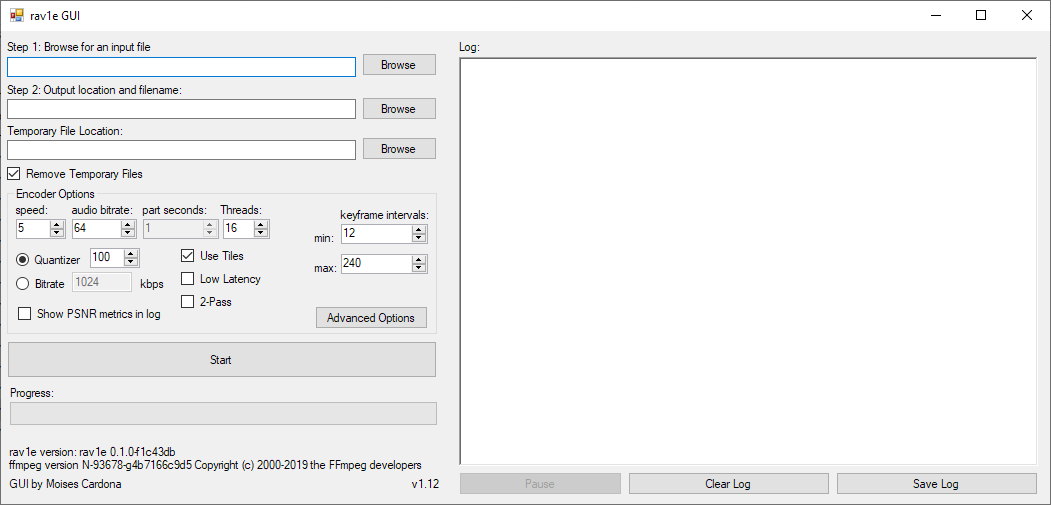Browse for the temporary file location
The height and width of the screenshot is (505, 1051).
click(x=398, y=149)
